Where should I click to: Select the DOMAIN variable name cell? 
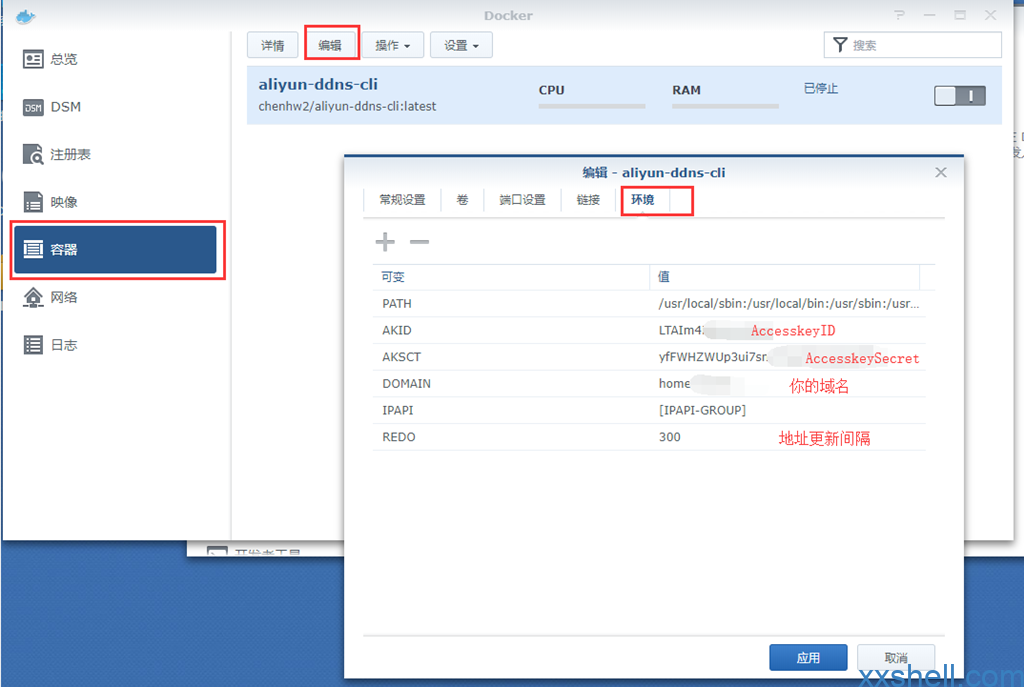coord(511,384)
